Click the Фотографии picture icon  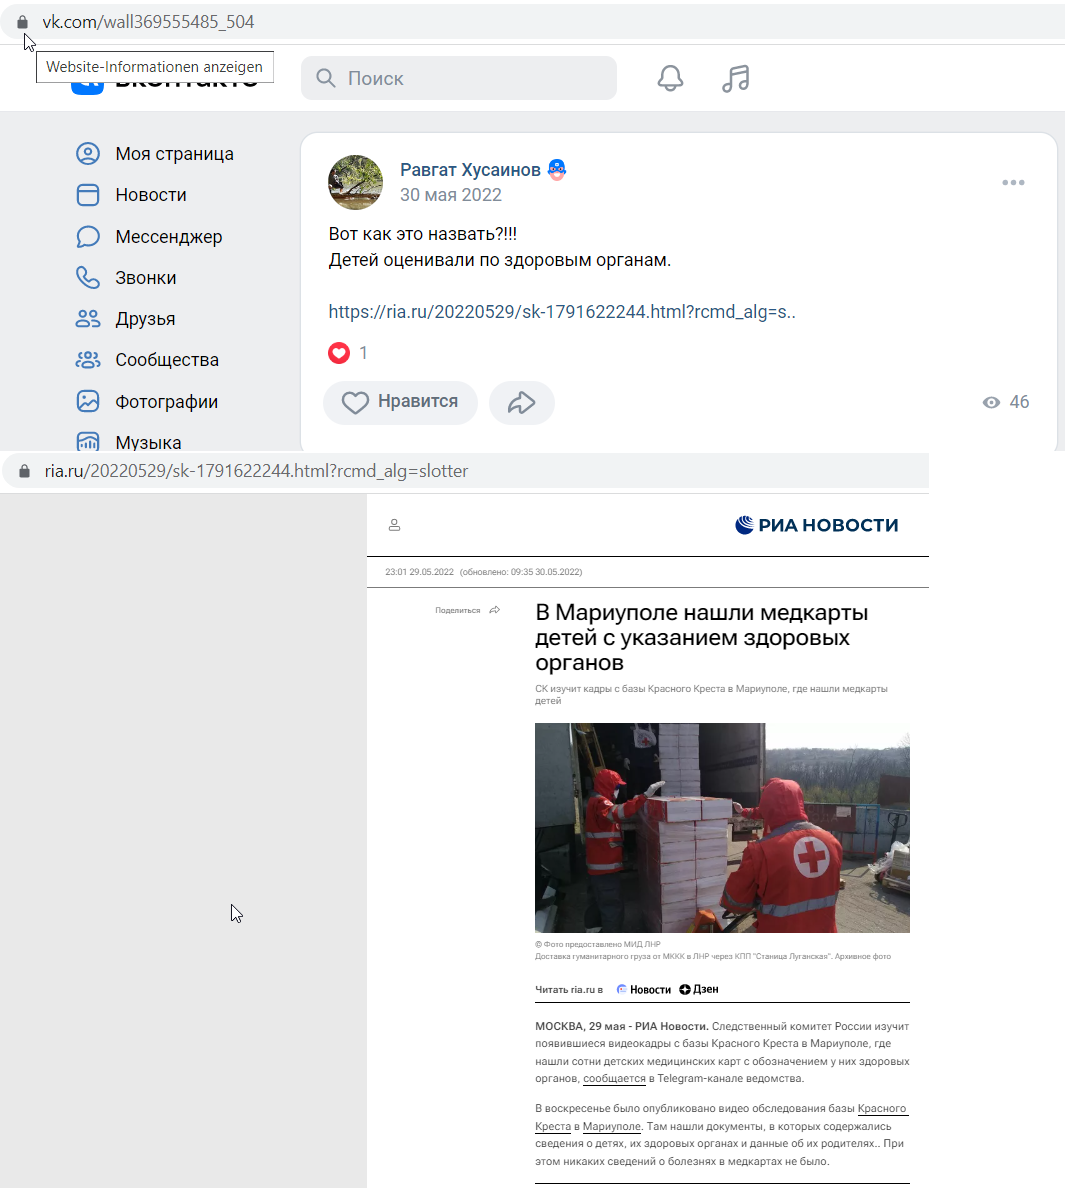coord(88,402)
